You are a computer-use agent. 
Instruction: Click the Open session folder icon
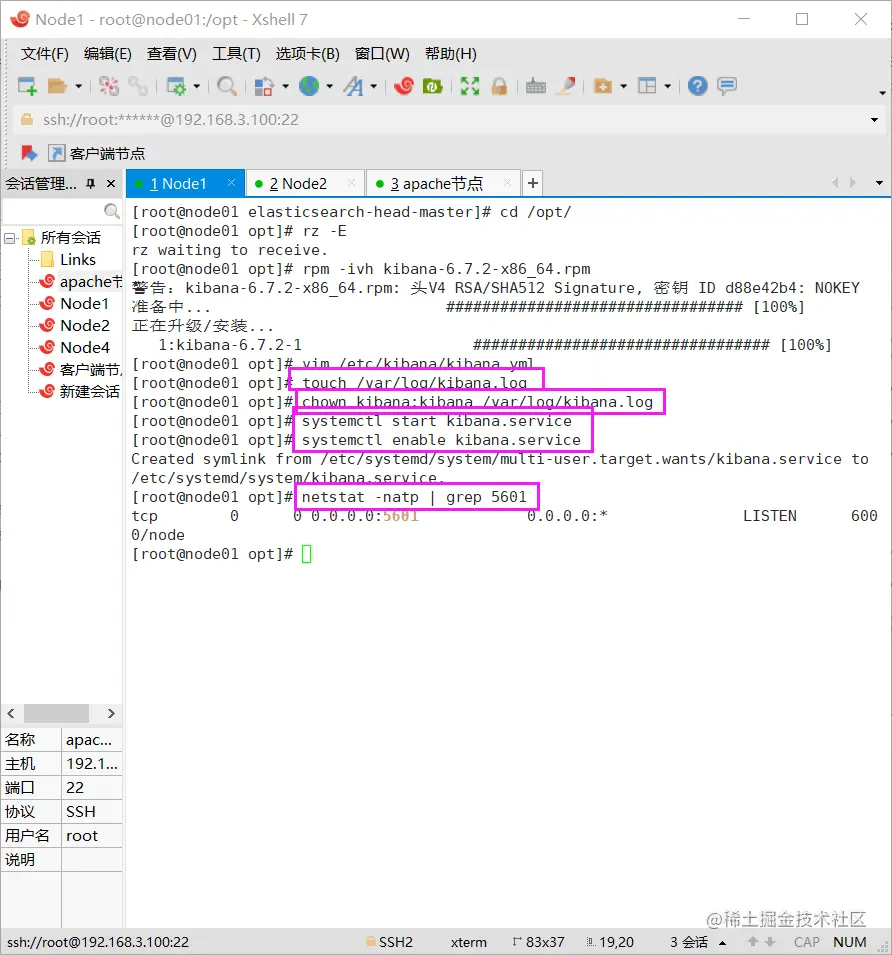point(57,86)
